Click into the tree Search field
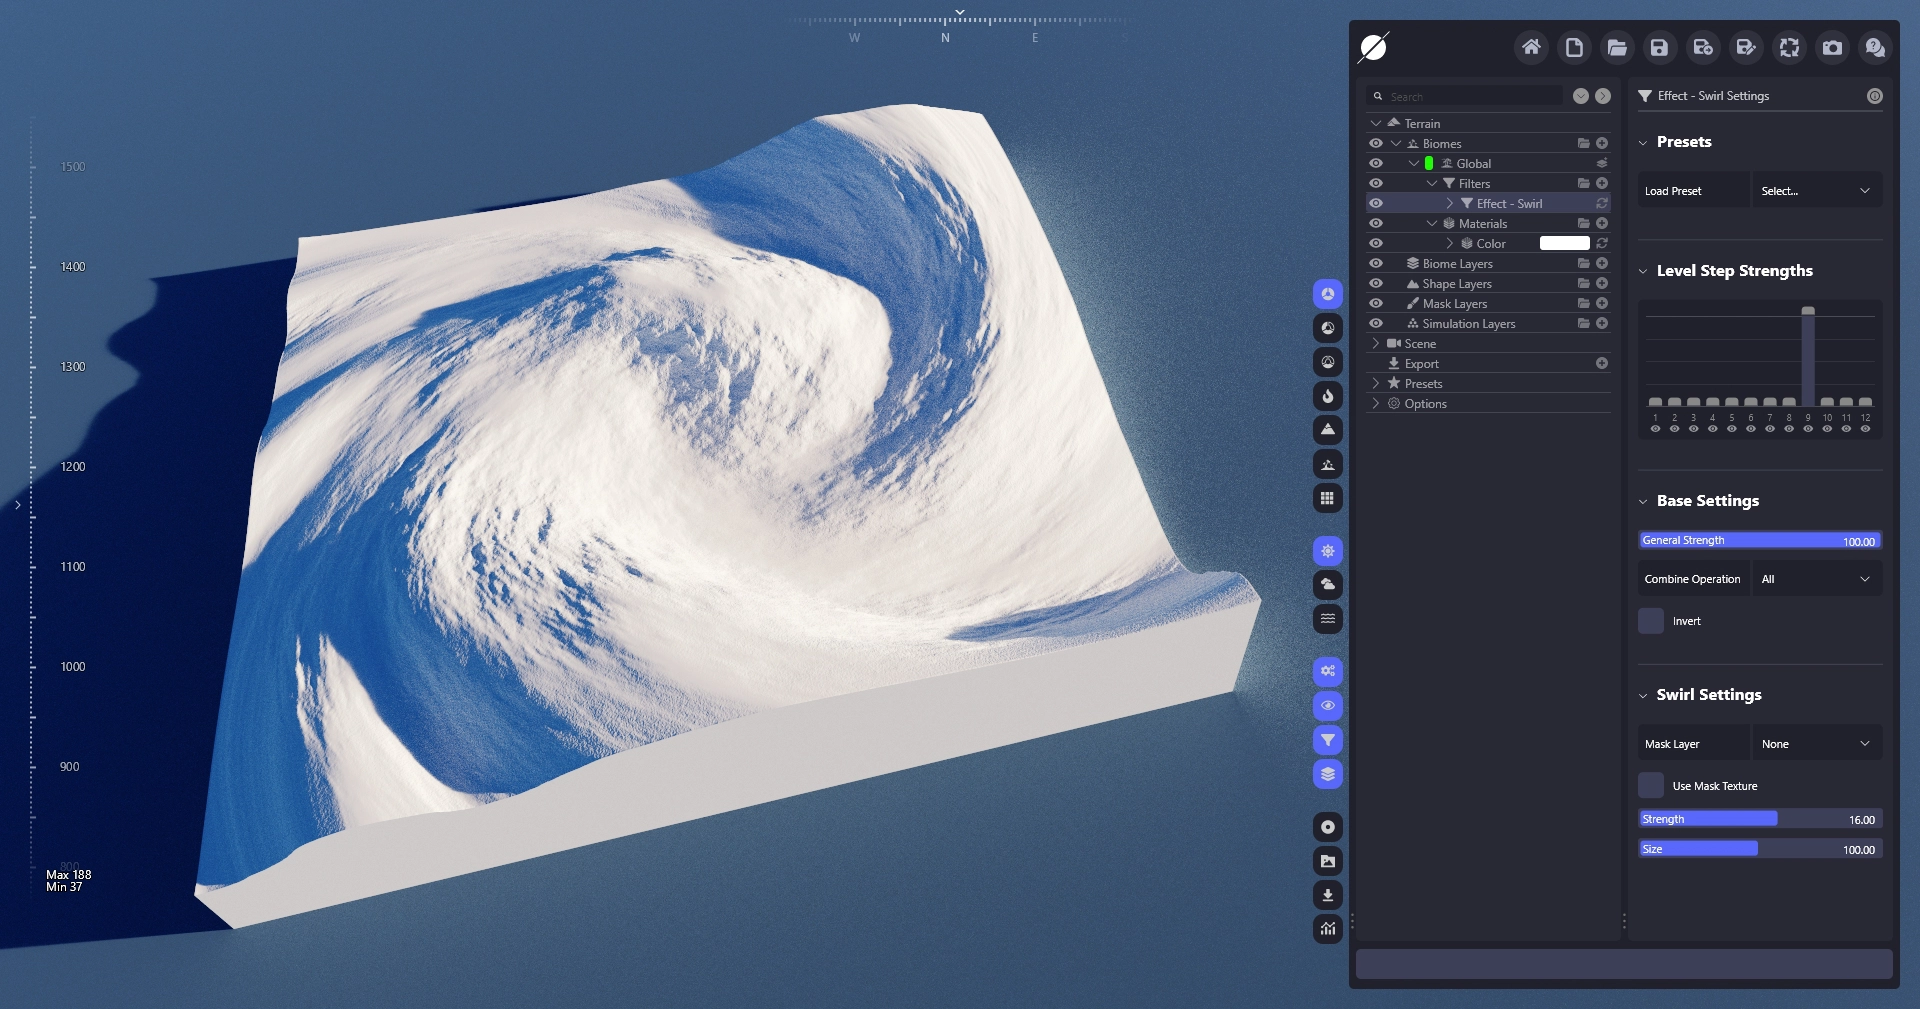 (1470, 97)
